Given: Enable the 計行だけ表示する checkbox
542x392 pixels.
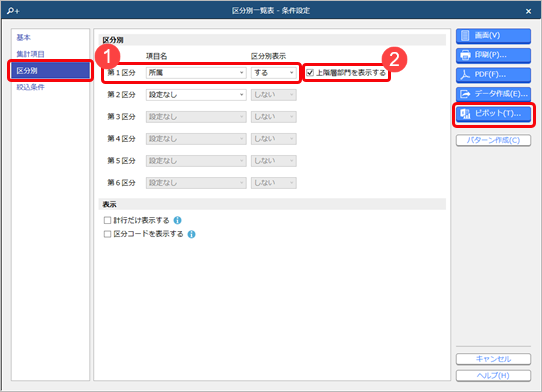Looking at the screenshot, I should tap(108, 220).
